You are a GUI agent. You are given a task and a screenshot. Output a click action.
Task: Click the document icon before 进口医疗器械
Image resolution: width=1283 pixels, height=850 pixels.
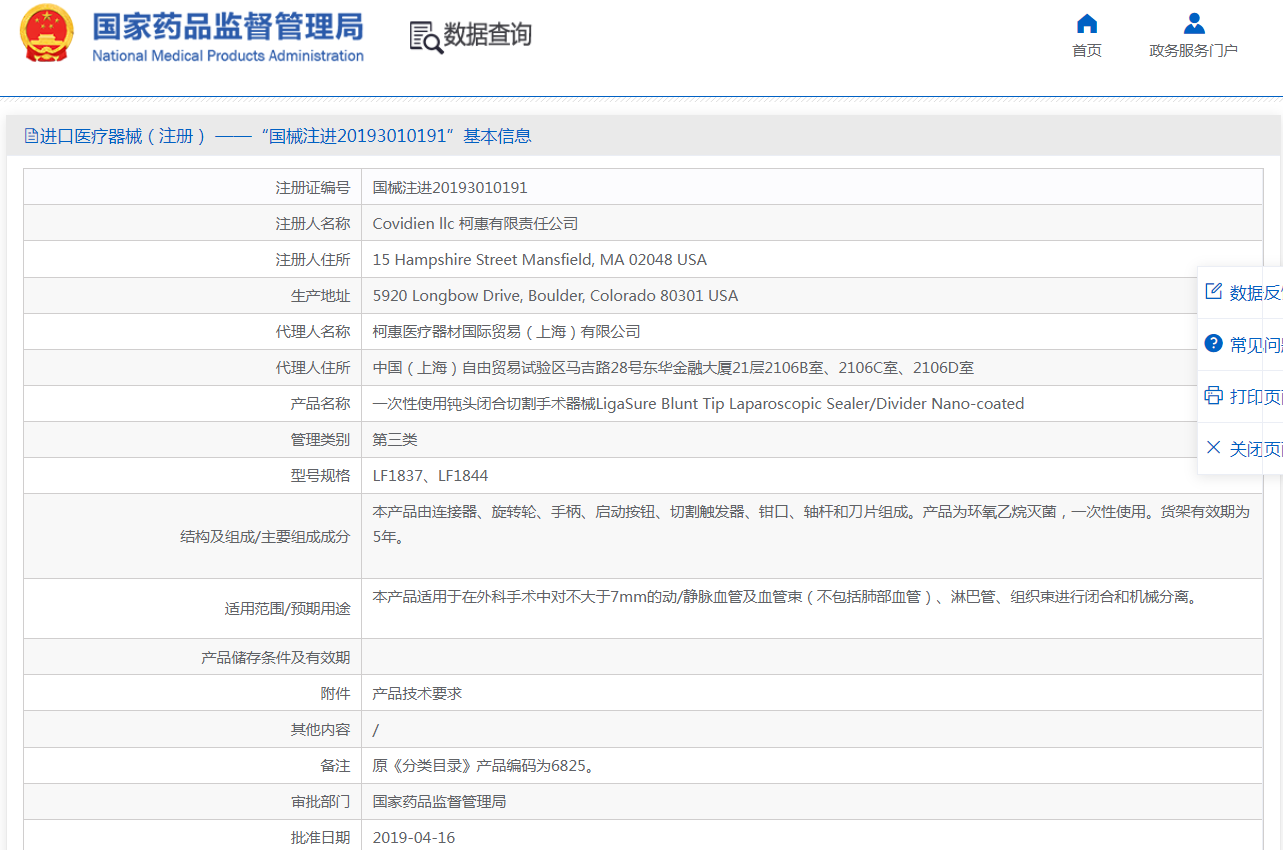tap(31, 136)
